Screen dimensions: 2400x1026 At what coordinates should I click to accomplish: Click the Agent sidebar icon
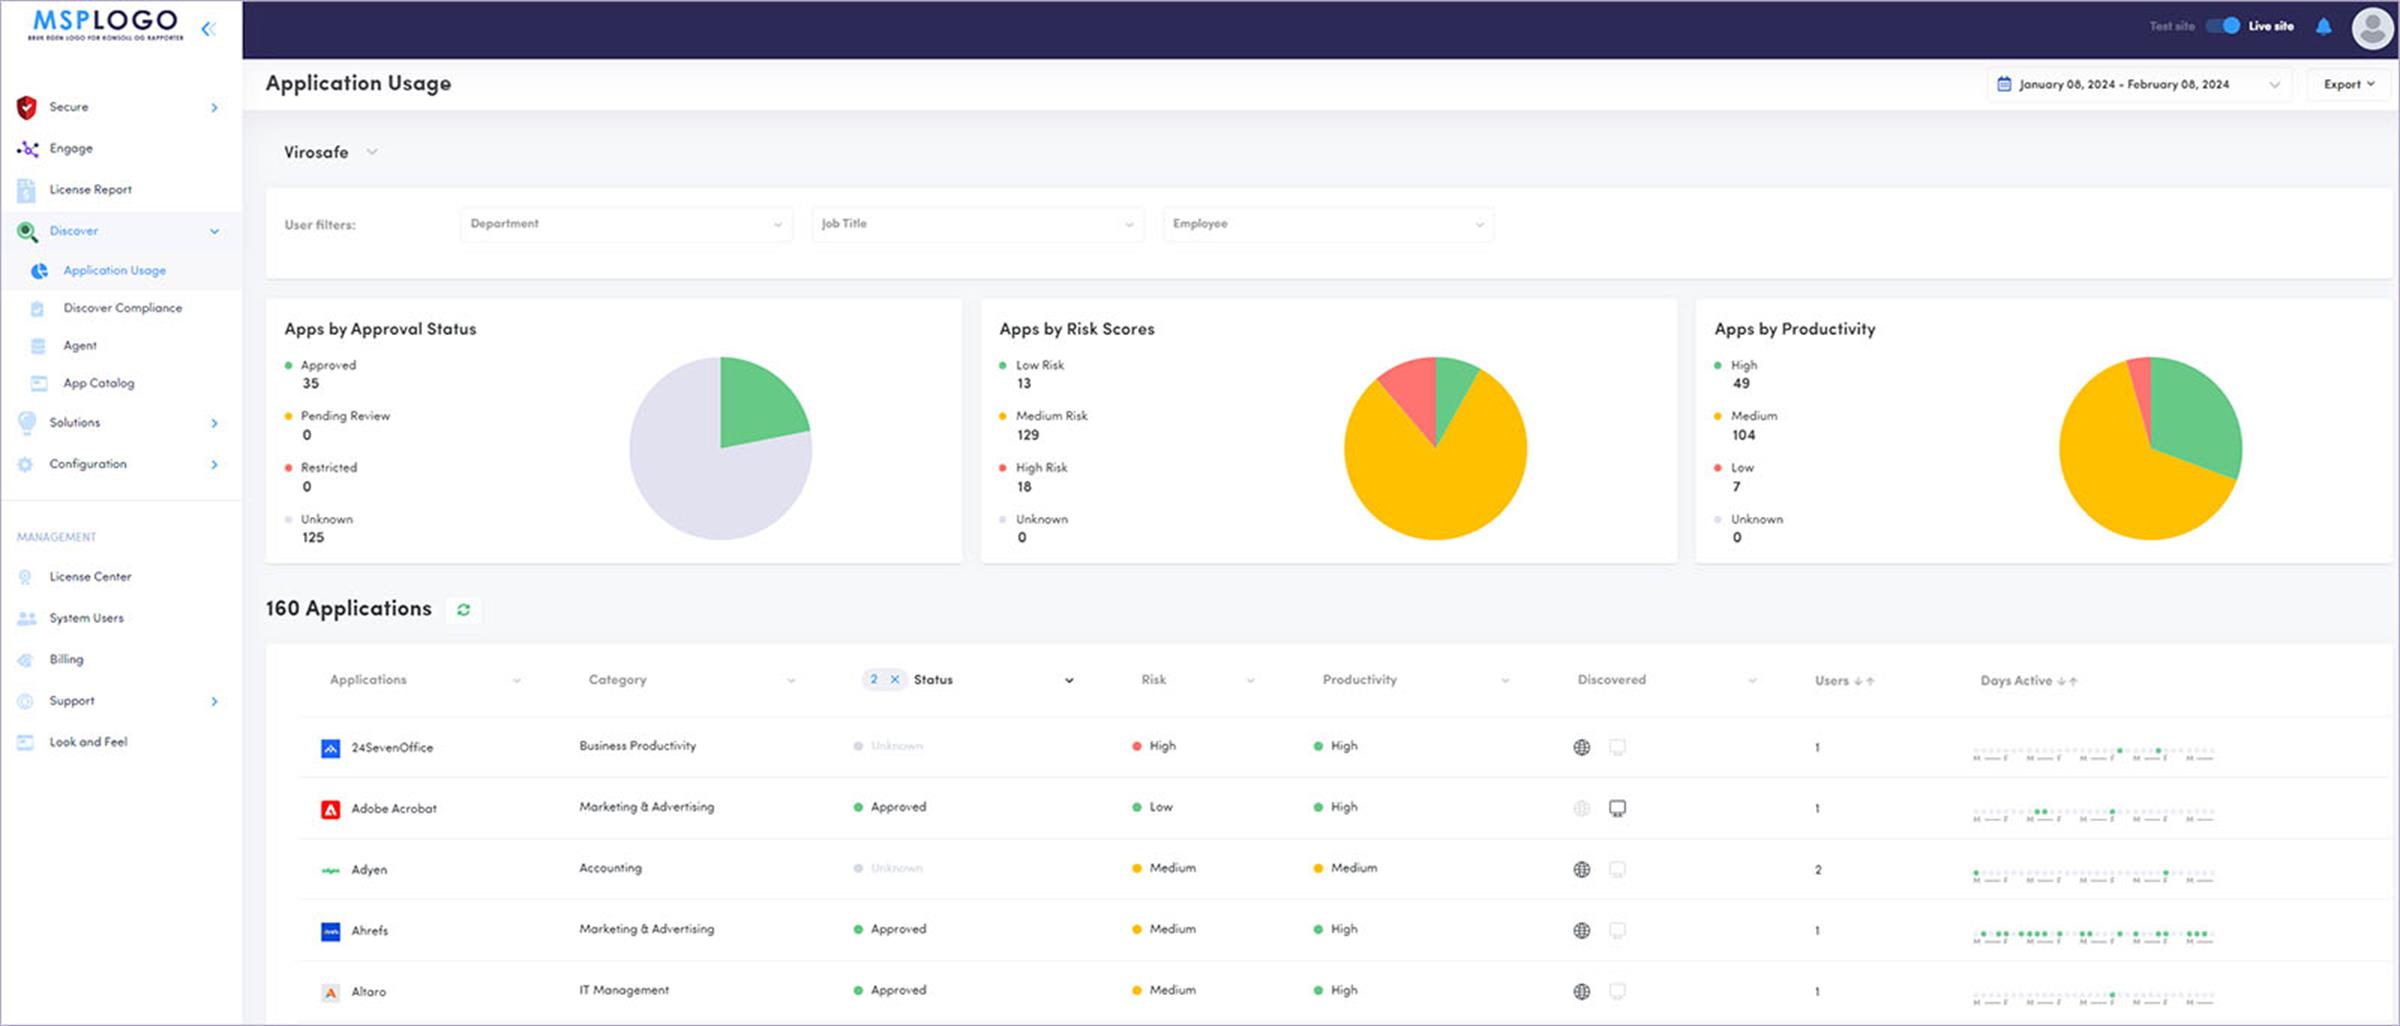pos(38,346)
